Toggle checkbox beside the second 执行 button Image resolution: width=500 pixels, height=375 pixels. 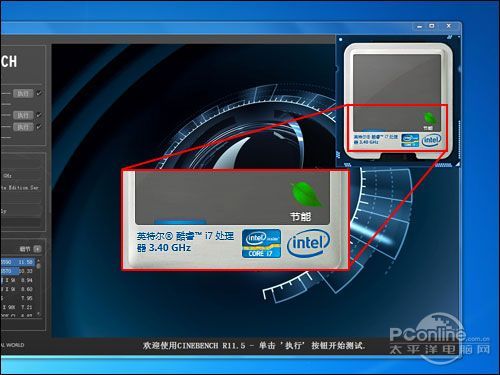point(39,115)
